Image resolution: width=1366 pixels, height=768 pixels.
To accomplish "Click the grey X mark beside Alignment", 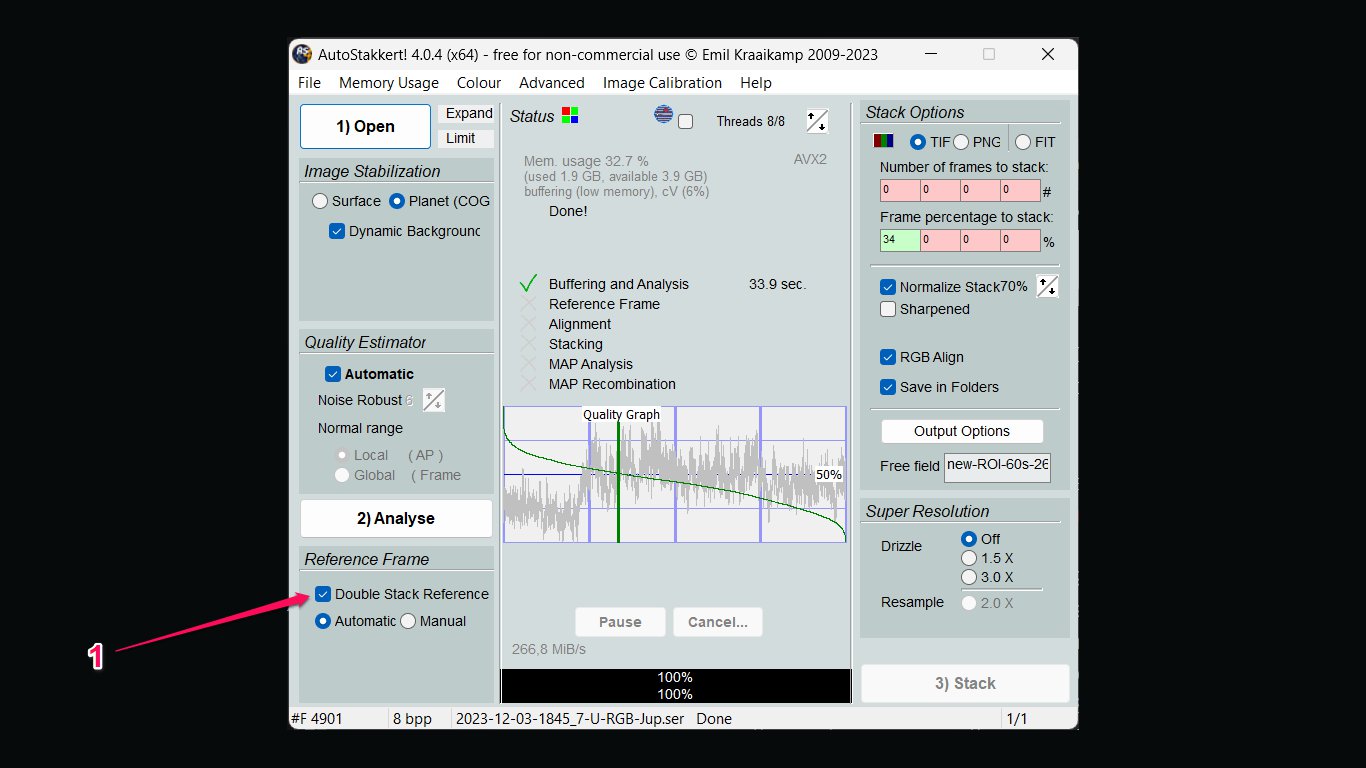I will (x=529, y=324).
